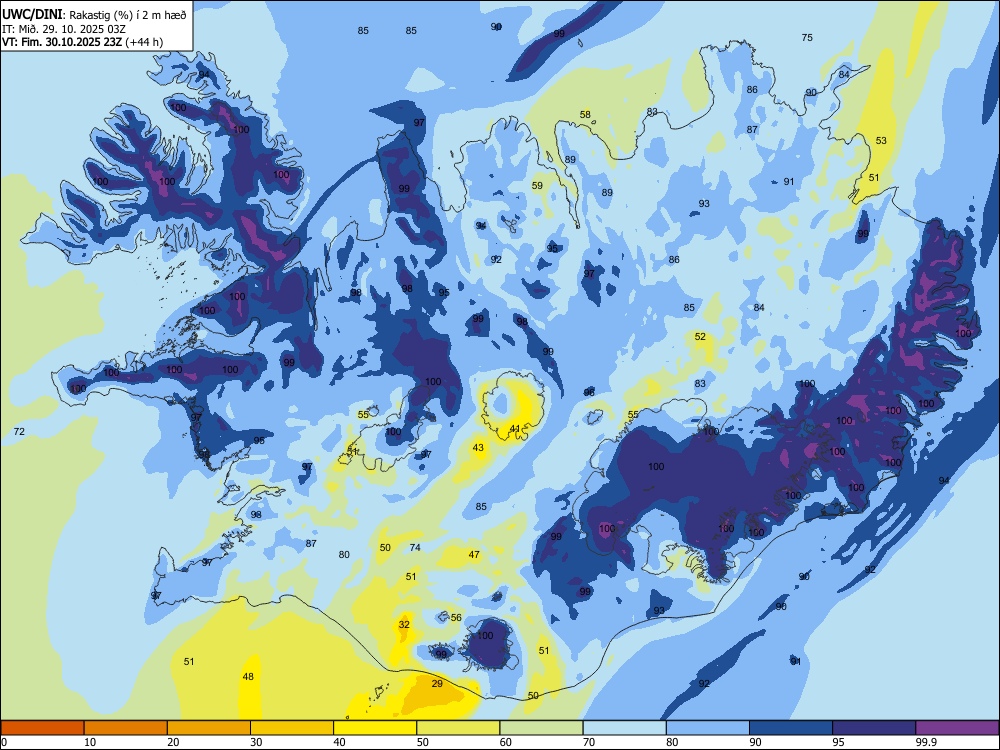The height and width of the screenshot is (750, 1000).
Task: Select the 'IT: Mið. 29. 10. 2025 03Z' line
Action: coord(62,29)
